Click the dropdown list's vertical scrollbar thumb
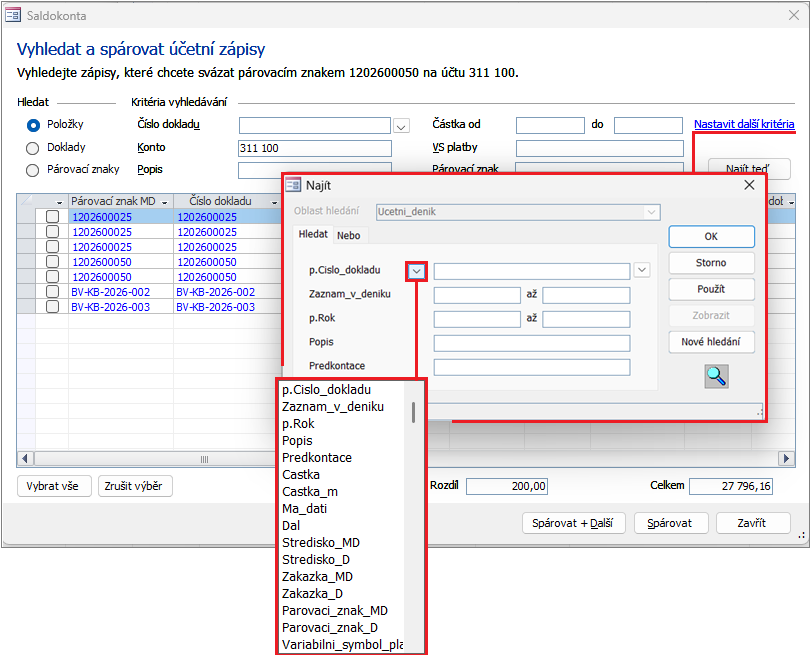This screenshot has height=655, width=811. 413,412
